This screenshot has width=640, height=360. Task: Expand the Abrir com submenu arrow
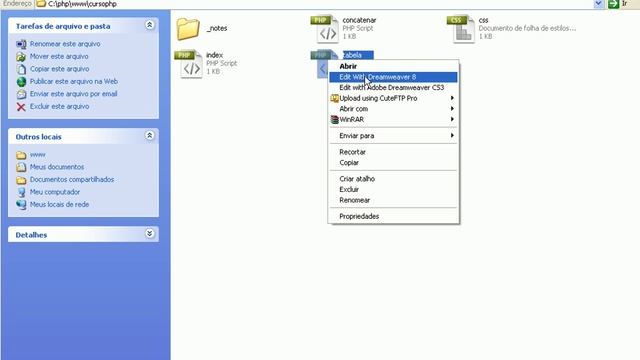452,109
